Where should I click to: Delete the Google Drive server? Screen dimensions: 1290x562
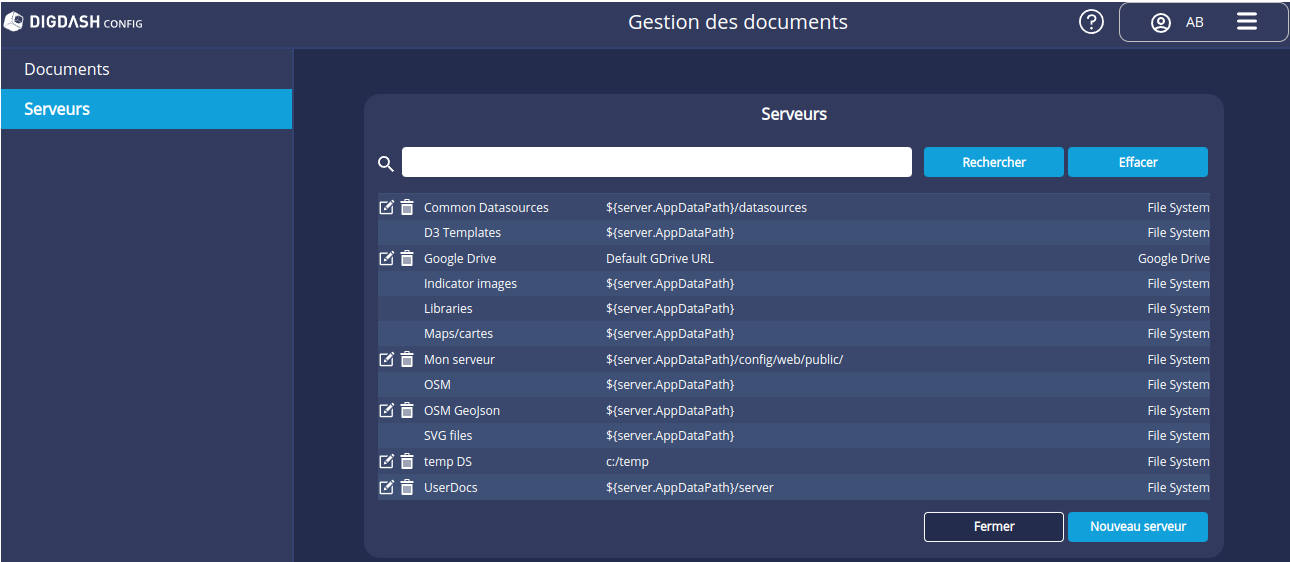point(407,259)
